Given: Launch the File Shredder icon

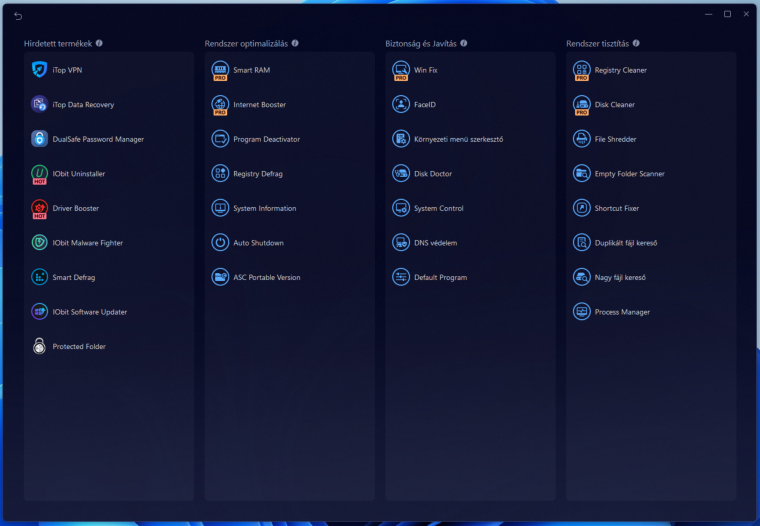Looking at the screenshot, I should (581, 139).
